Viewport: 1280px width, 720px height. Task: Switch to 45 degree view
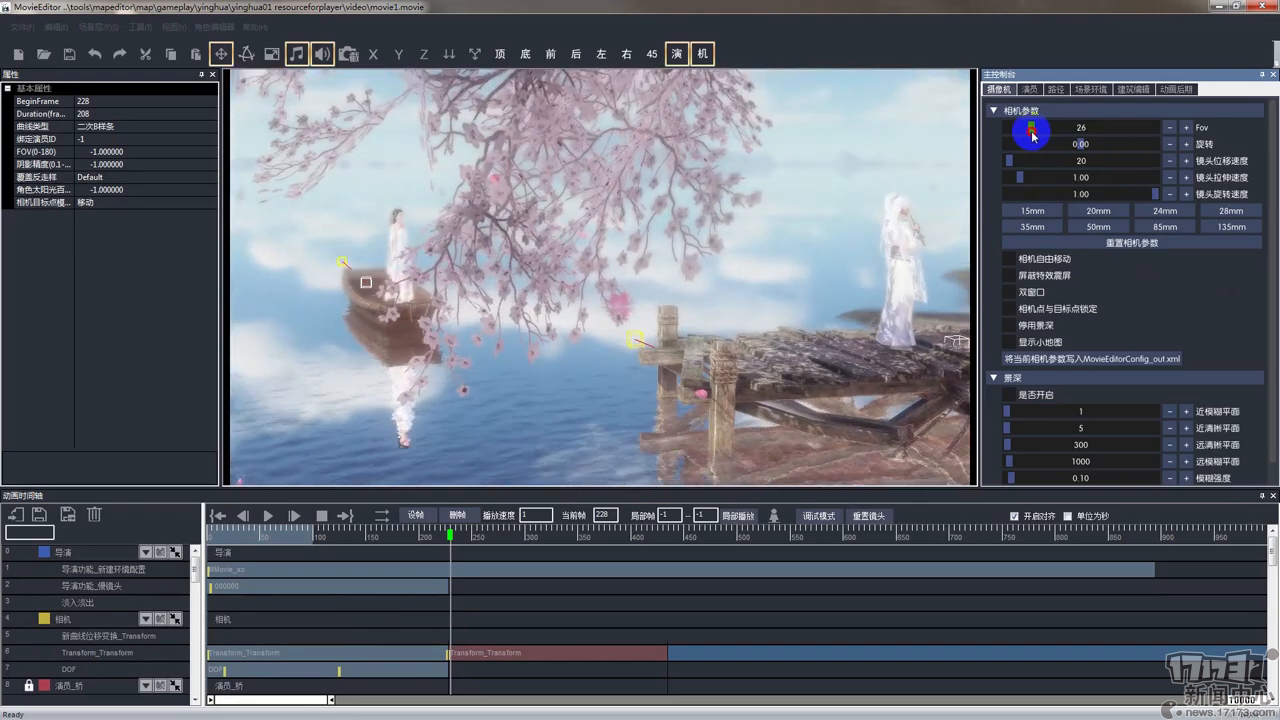tap(652, 54)
